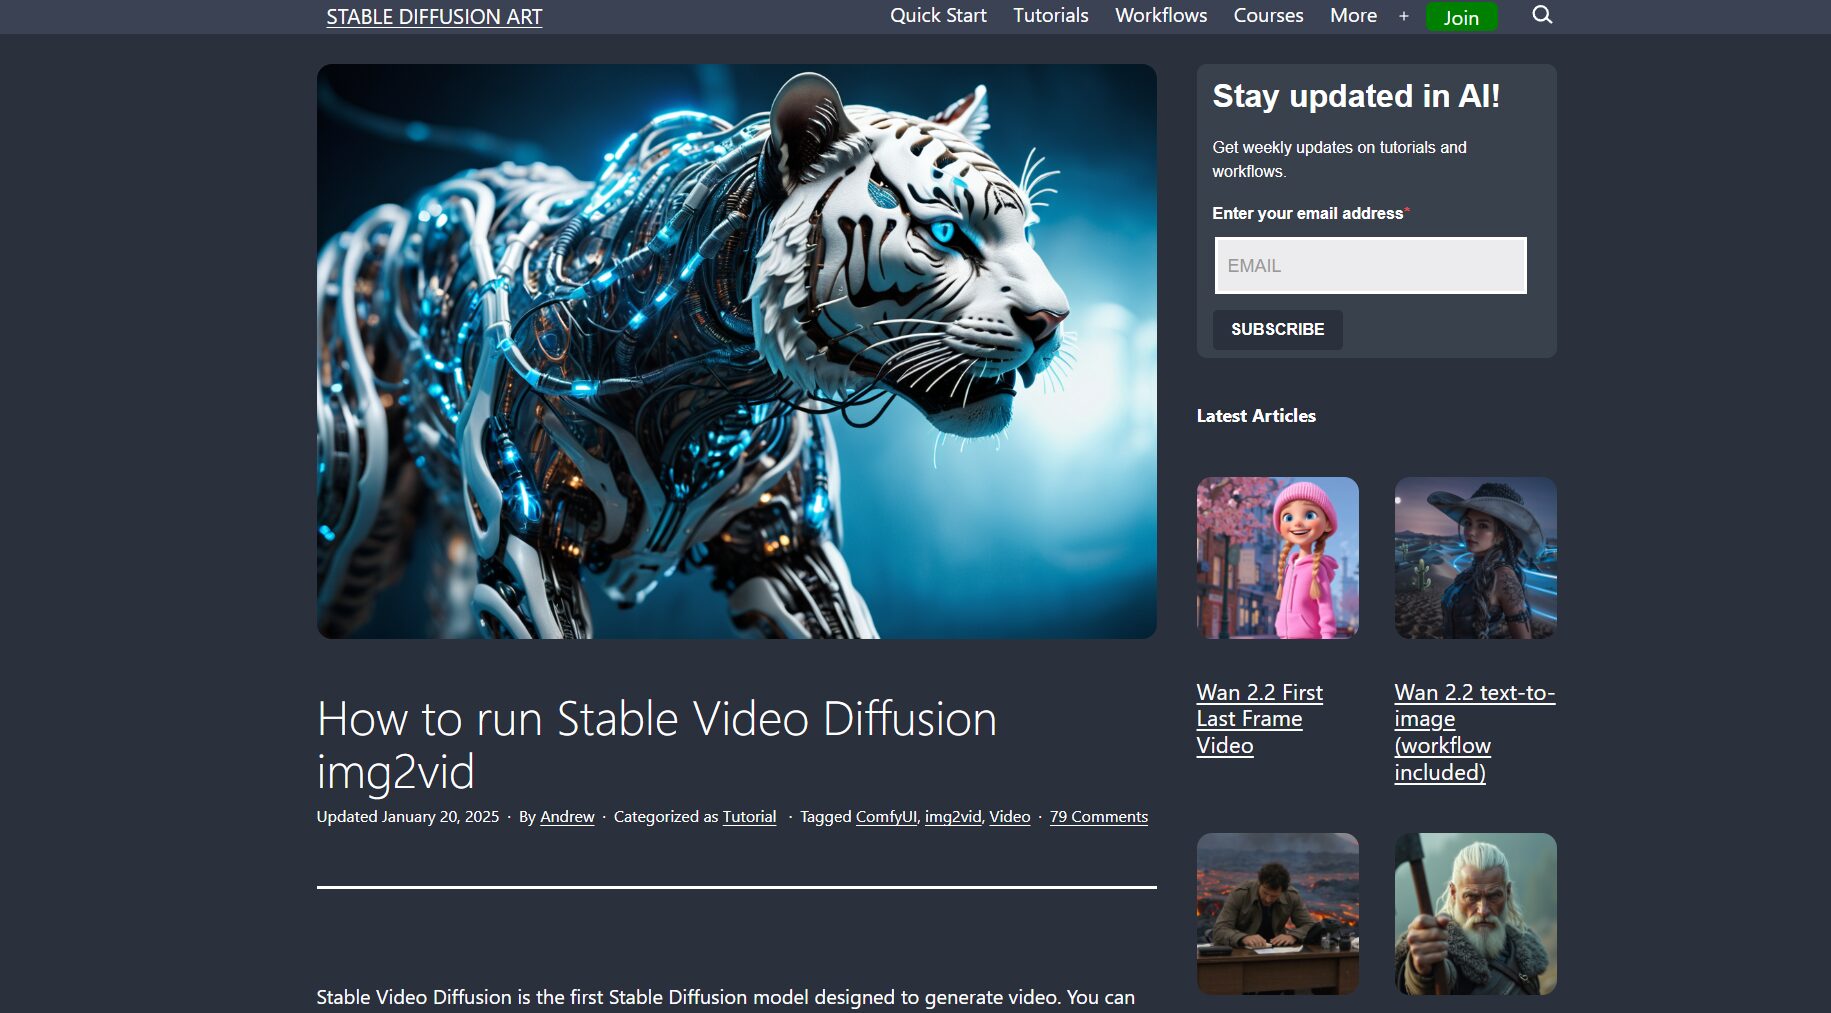Open the Quick Start menu item

tap(938, 15)
